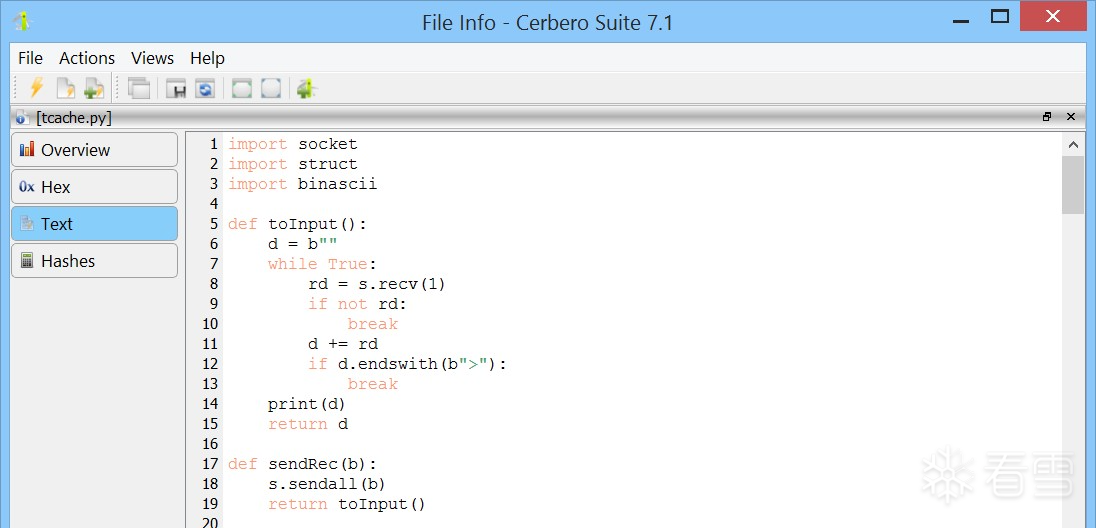The image size is (1096, 528).
Task: Click the floppy disk save icon
Action: [177, 88]
